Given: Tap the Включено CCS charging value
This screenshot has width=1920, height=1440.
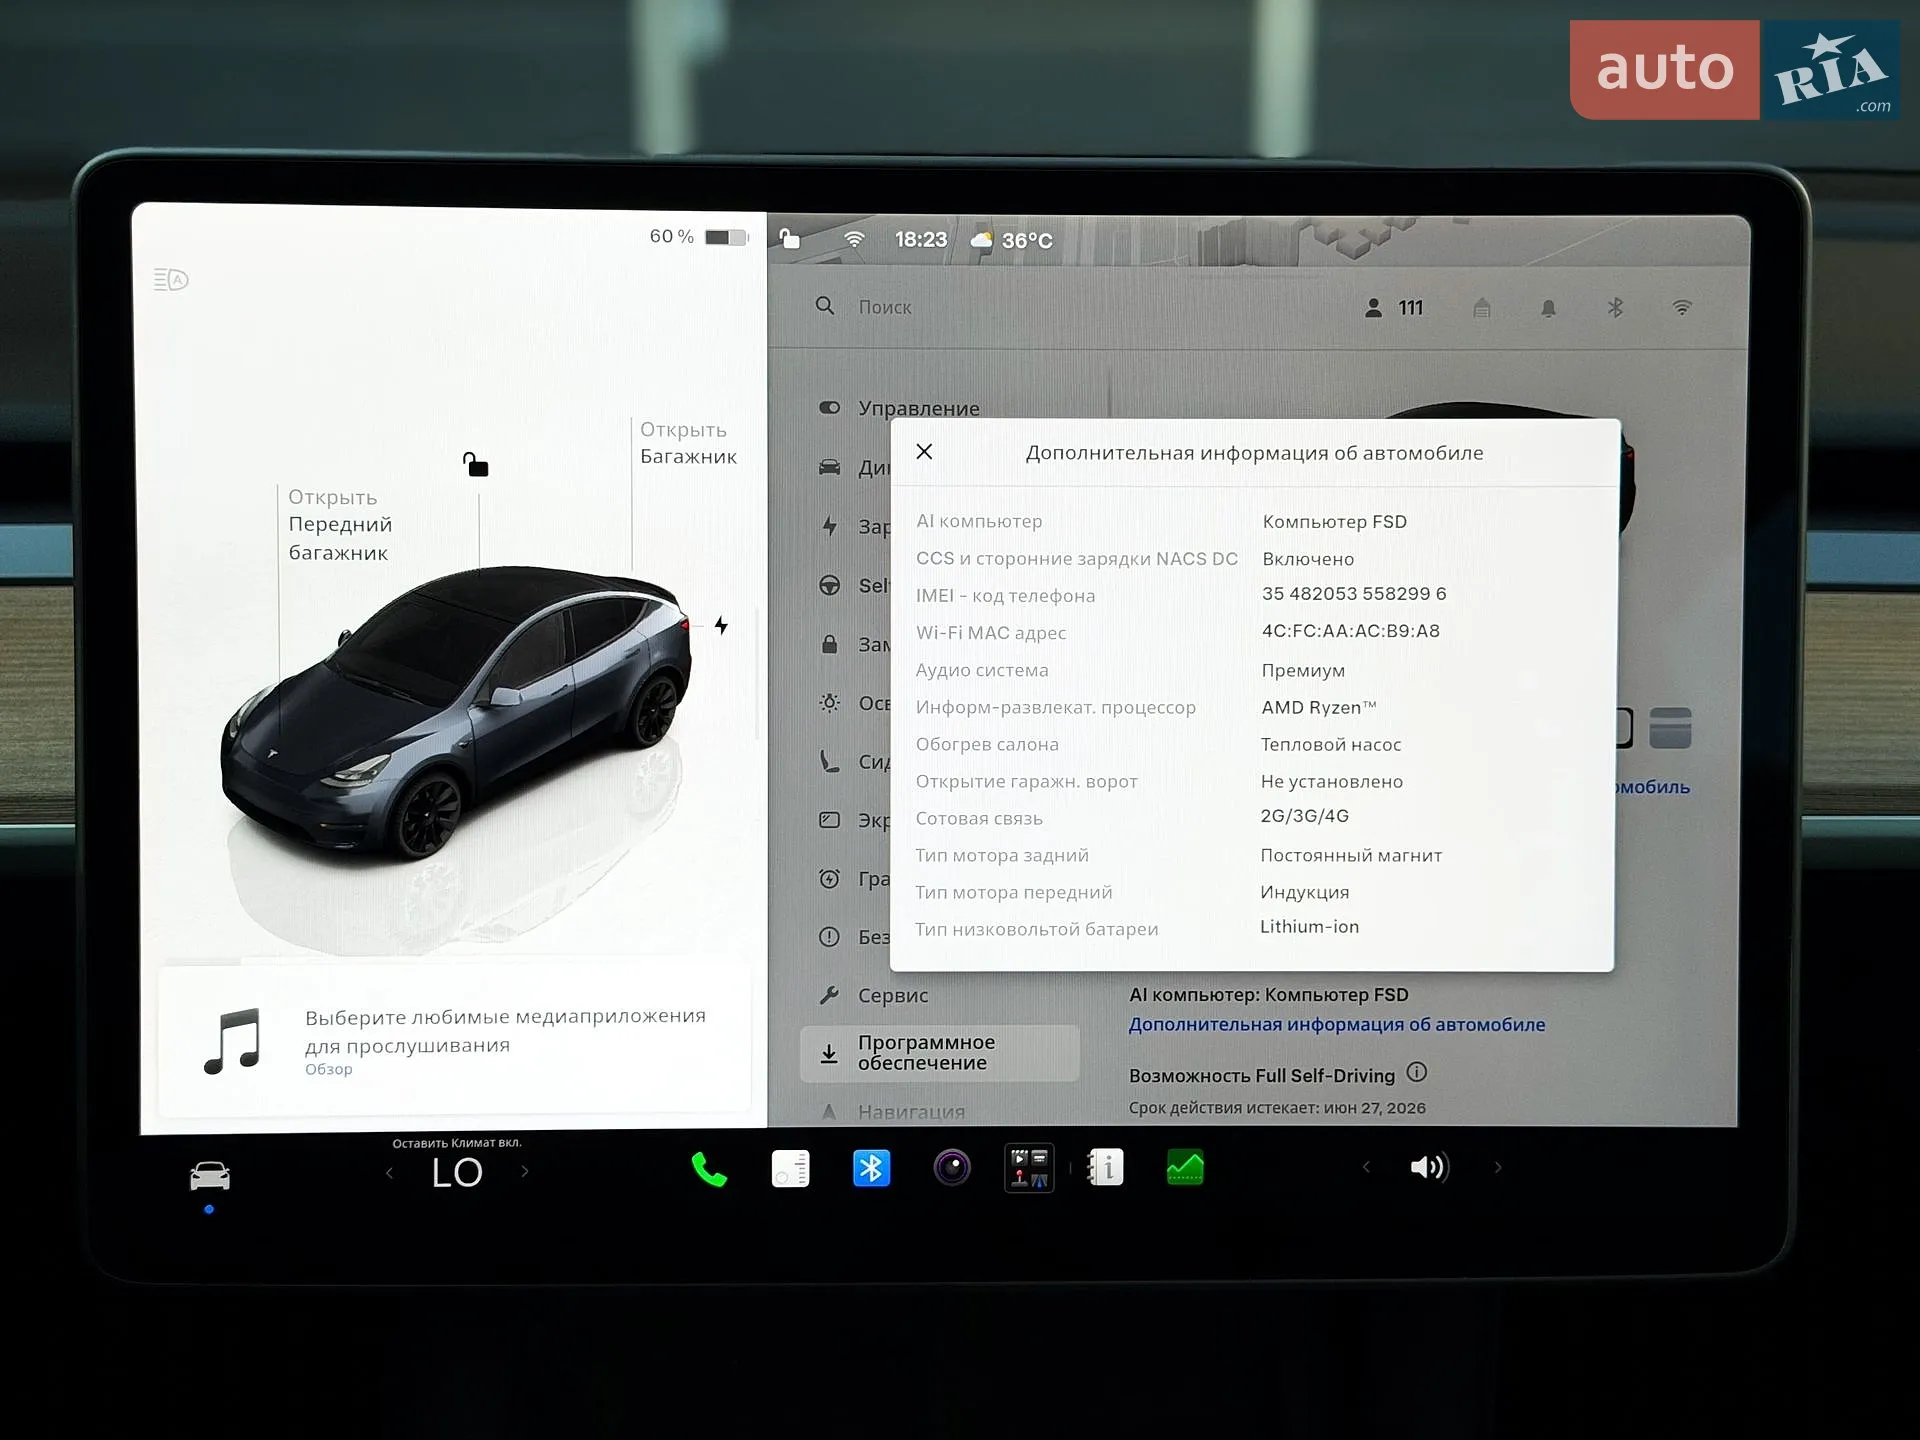Looking at the screenshot, I should 1308,559.
